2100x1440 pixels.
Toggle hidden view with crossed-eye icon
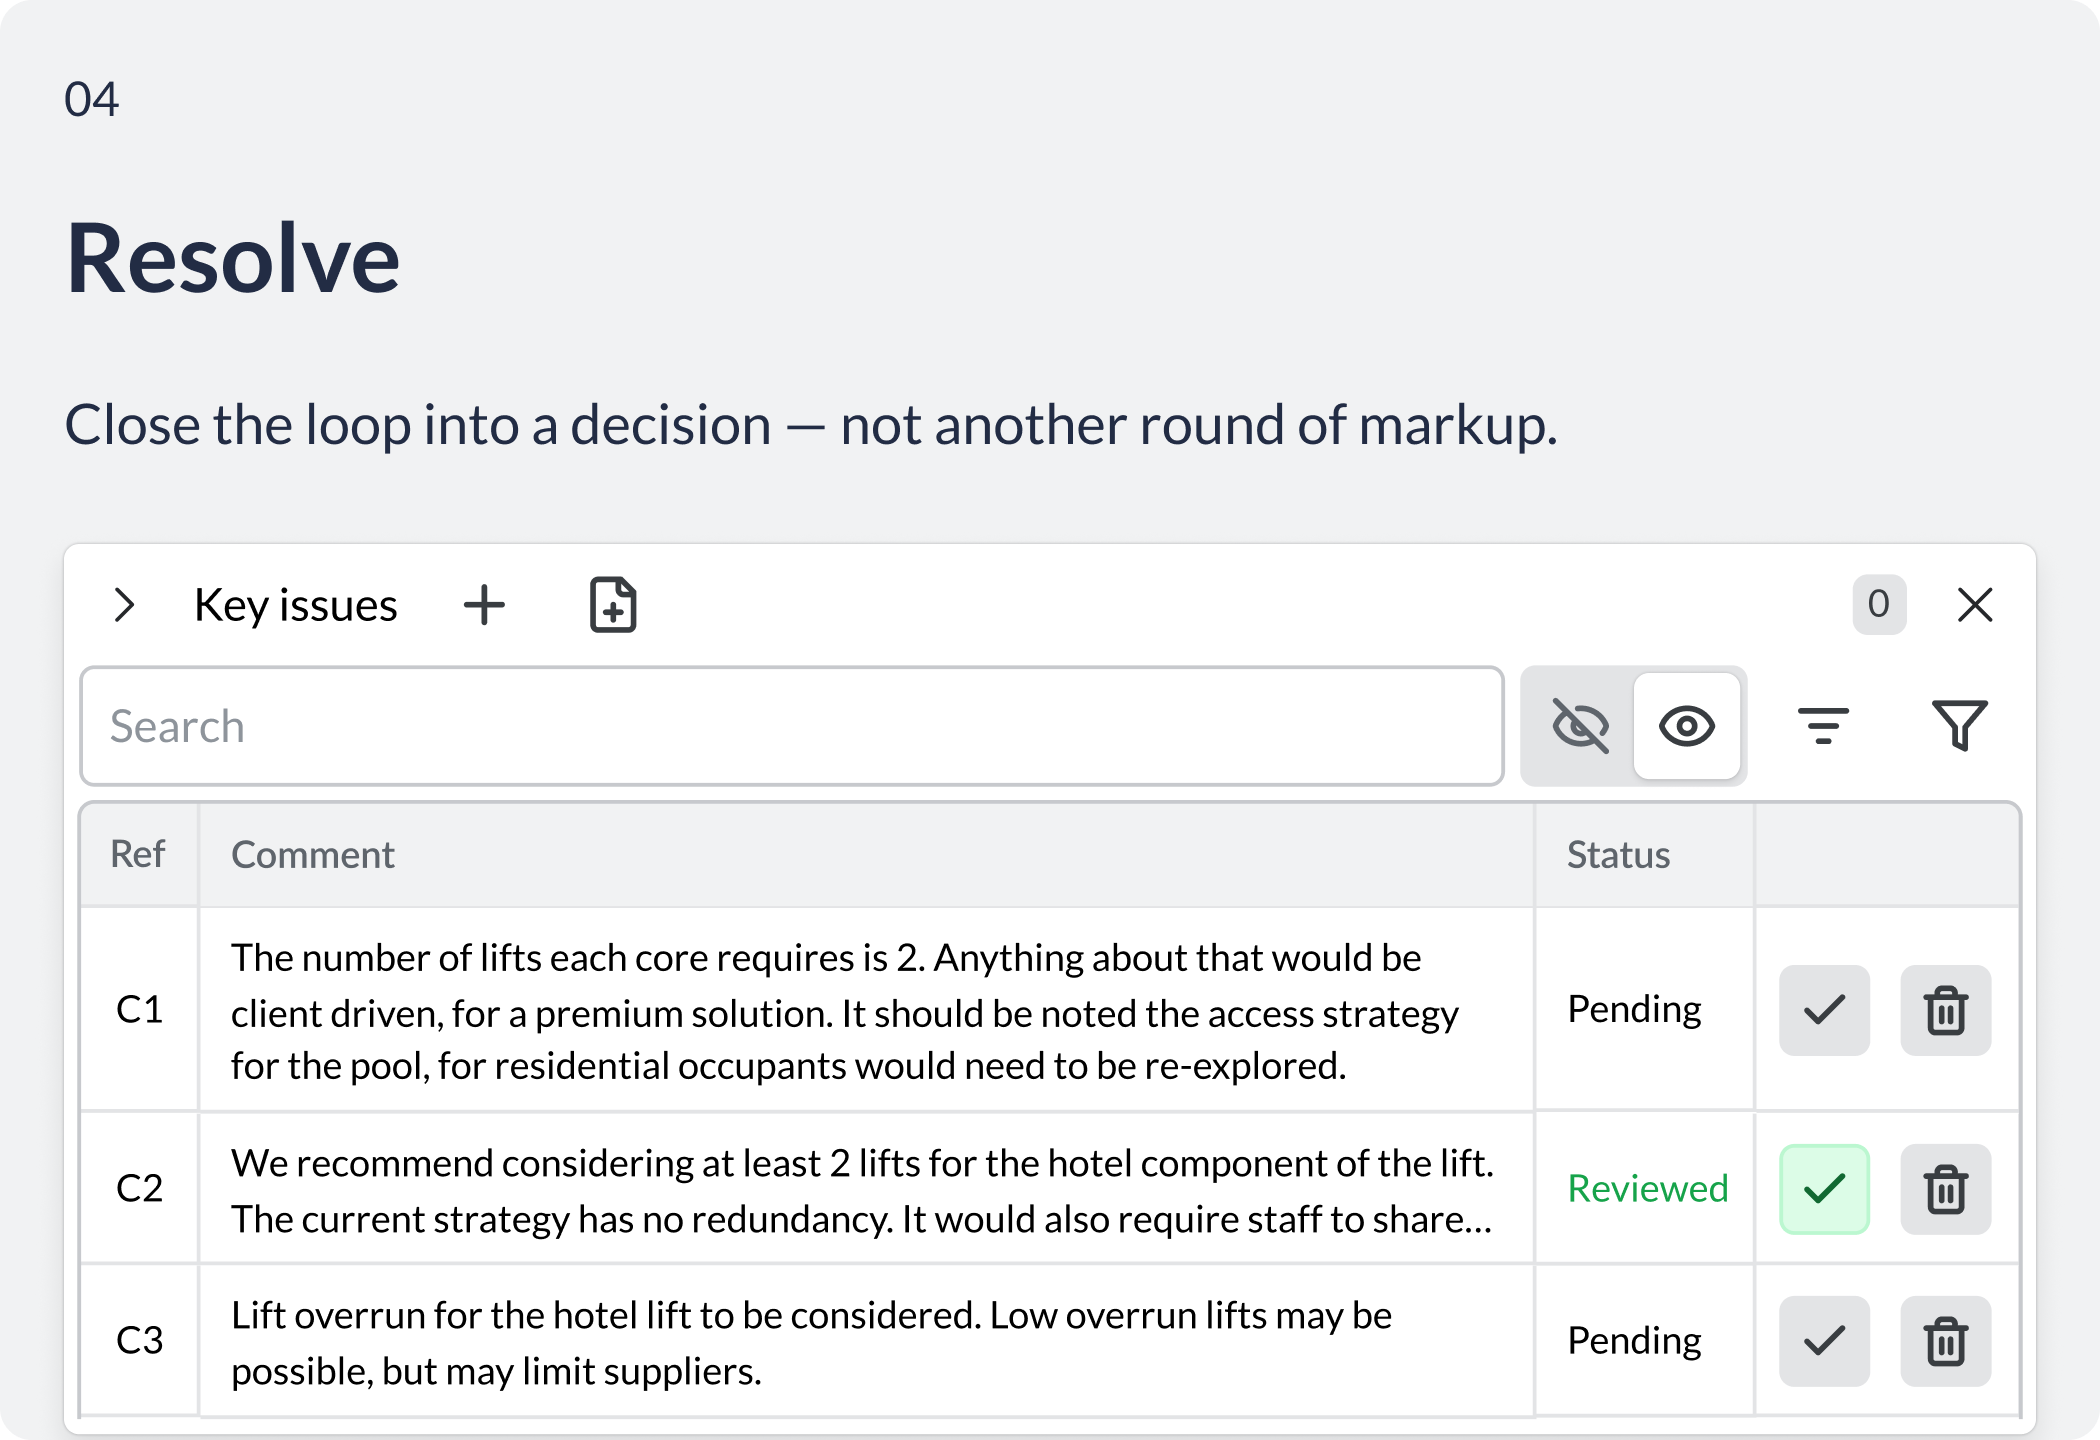pos(1580,726)
